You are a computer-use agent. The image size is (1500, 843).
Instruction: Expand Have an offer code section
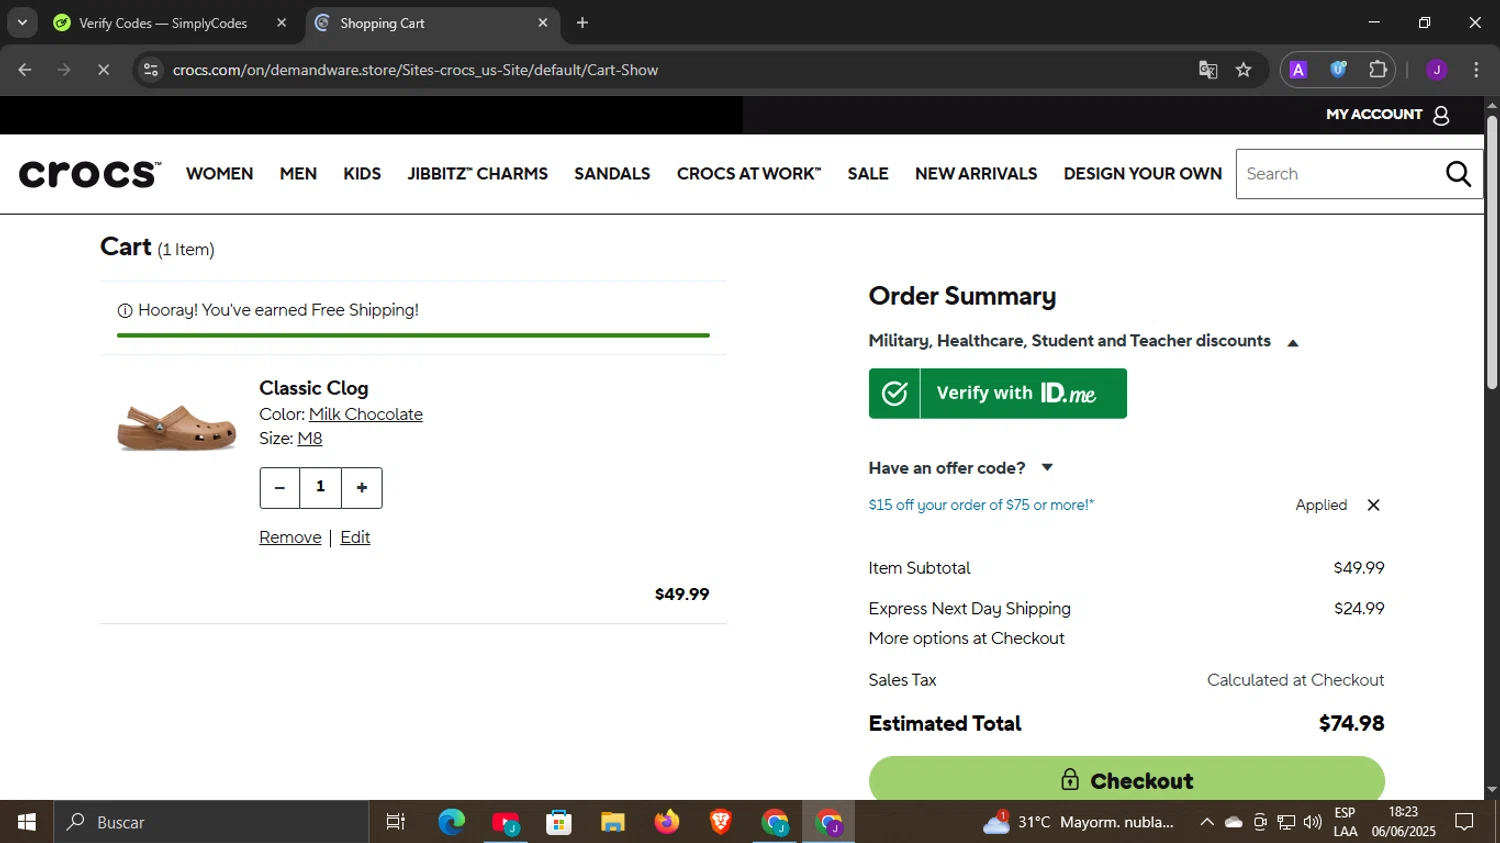pyautogui.click(x=961, y=468)
